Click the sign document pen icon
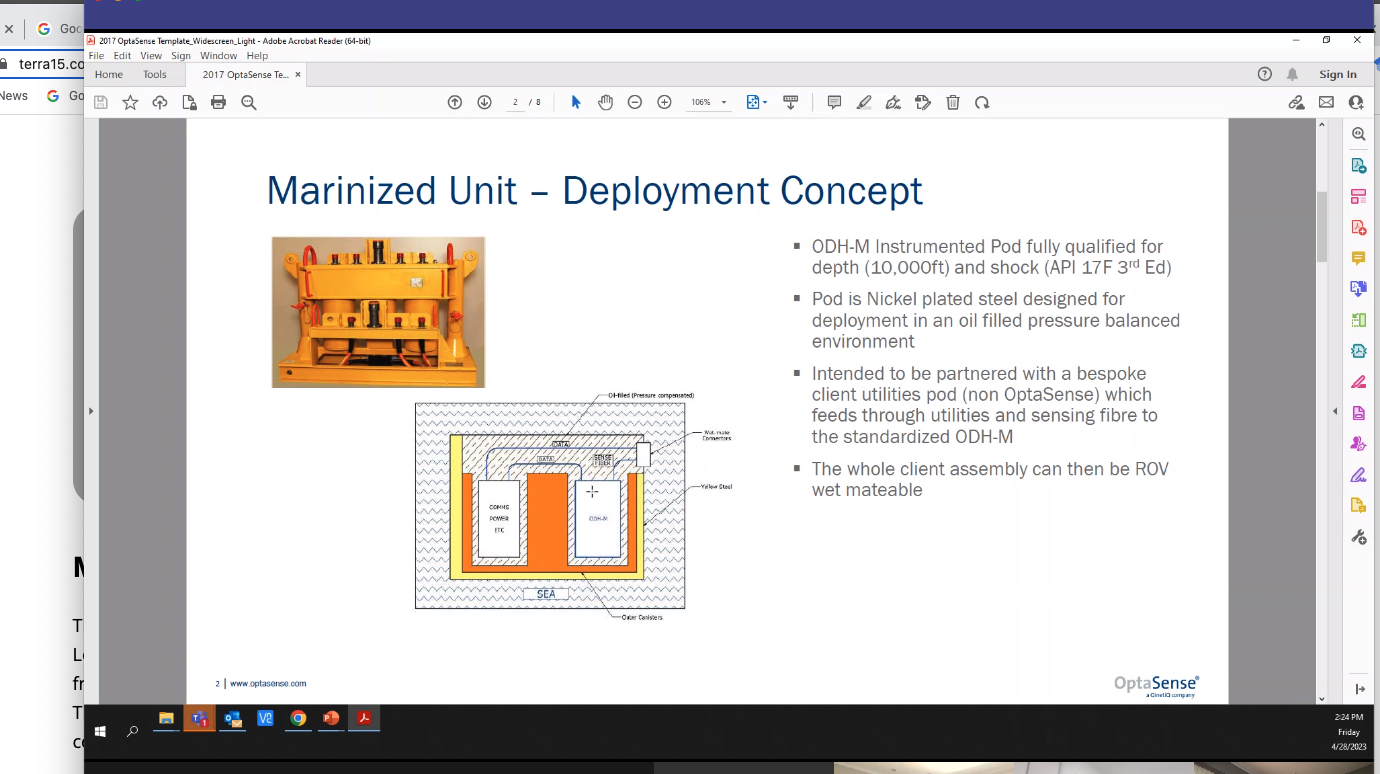Viewport: 1380px width, 774px height. pyautogui.click(x=893, y=102)
